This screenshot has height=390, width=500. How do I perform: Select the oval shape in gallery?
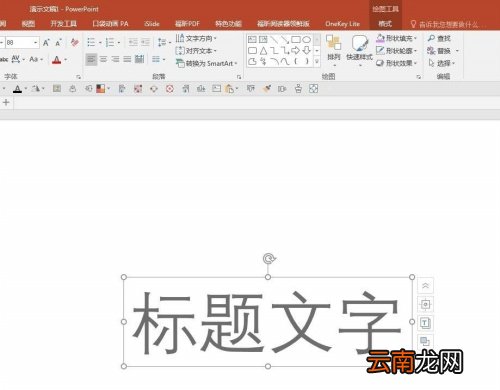click(306, 40)
